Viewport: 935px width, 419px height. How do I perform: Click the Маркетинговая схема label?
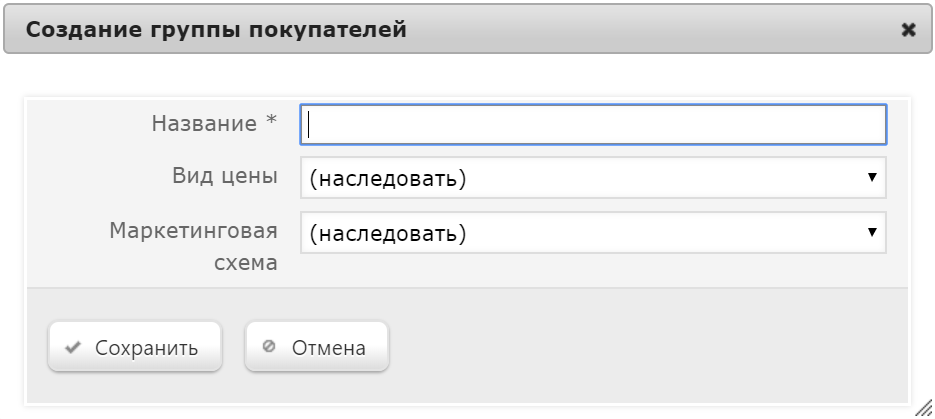click(193, 246)
